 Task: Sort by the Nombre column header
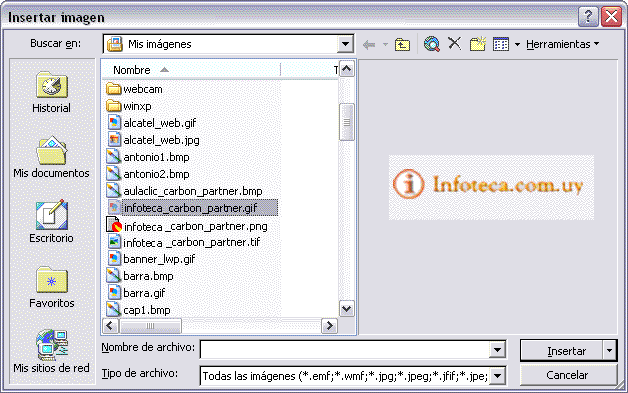191,70
